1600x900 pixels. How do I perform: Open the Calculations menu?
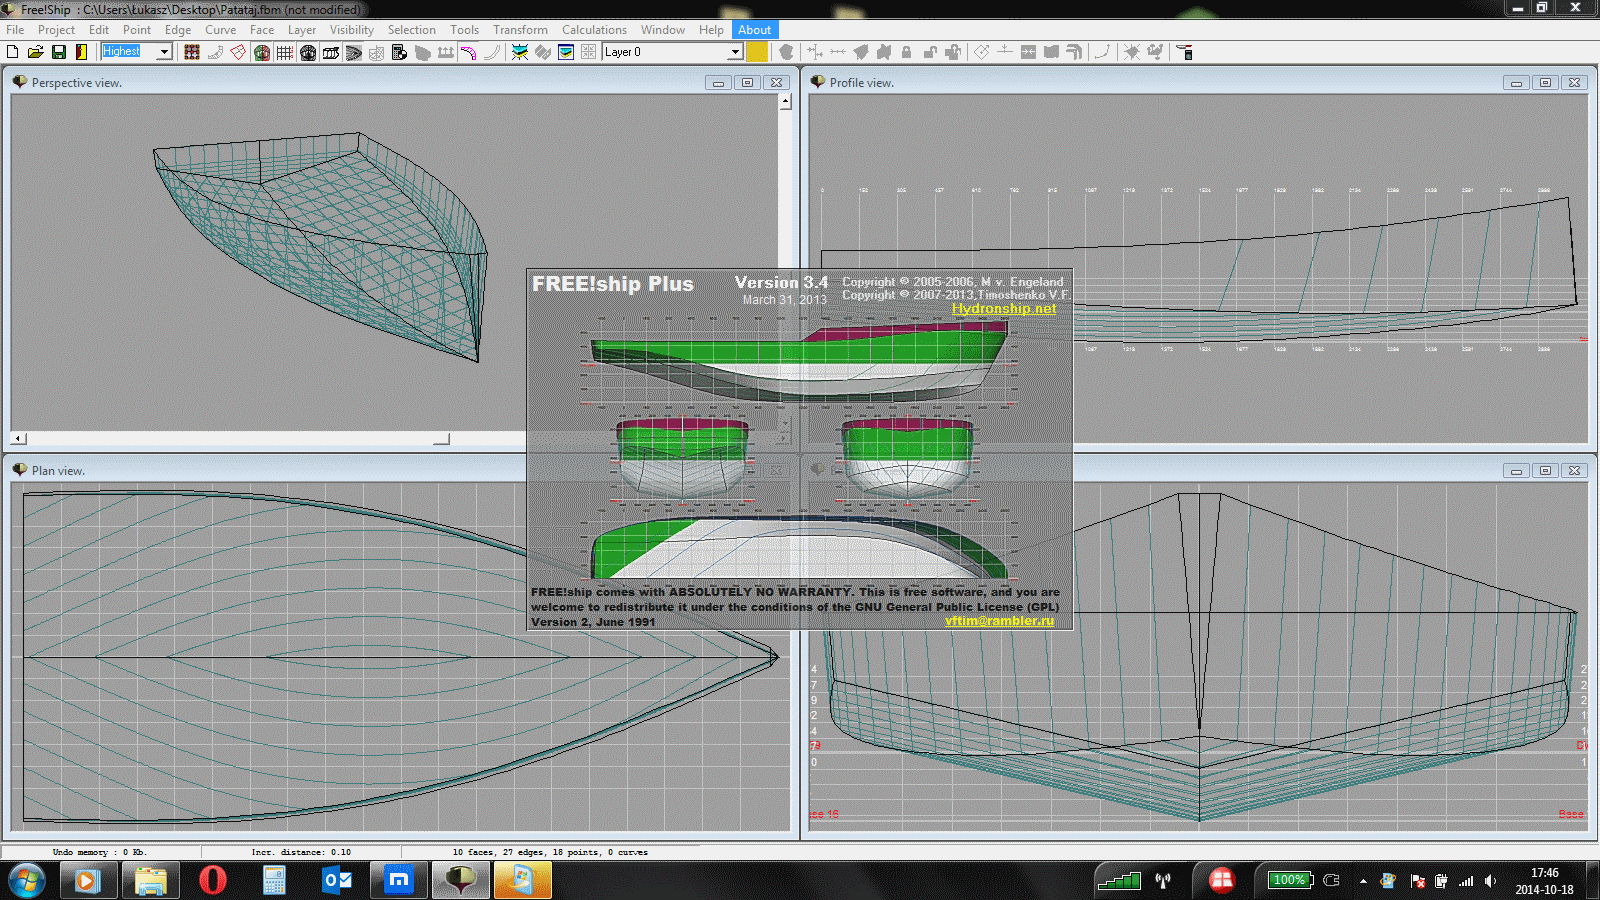click(594, 30)
